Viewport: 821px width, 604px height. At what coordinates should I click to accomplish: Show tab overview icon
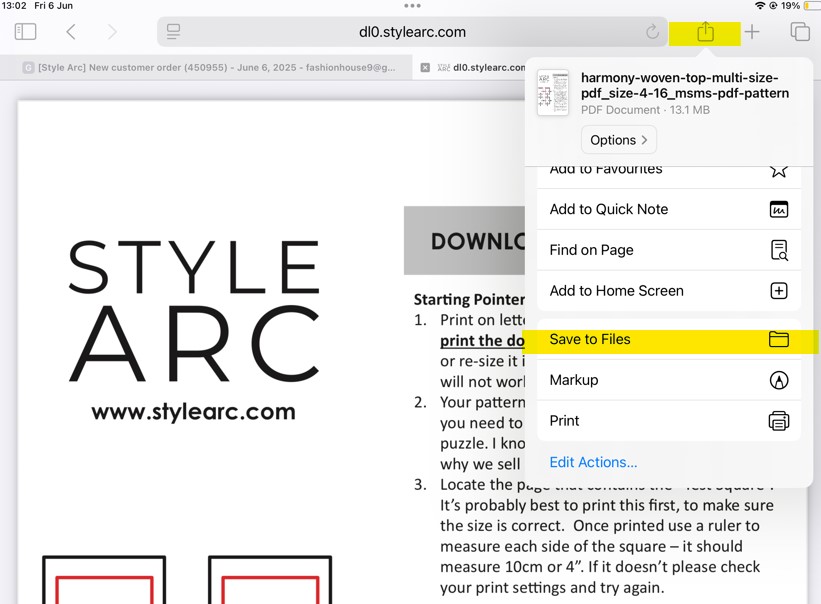(800, 32)
